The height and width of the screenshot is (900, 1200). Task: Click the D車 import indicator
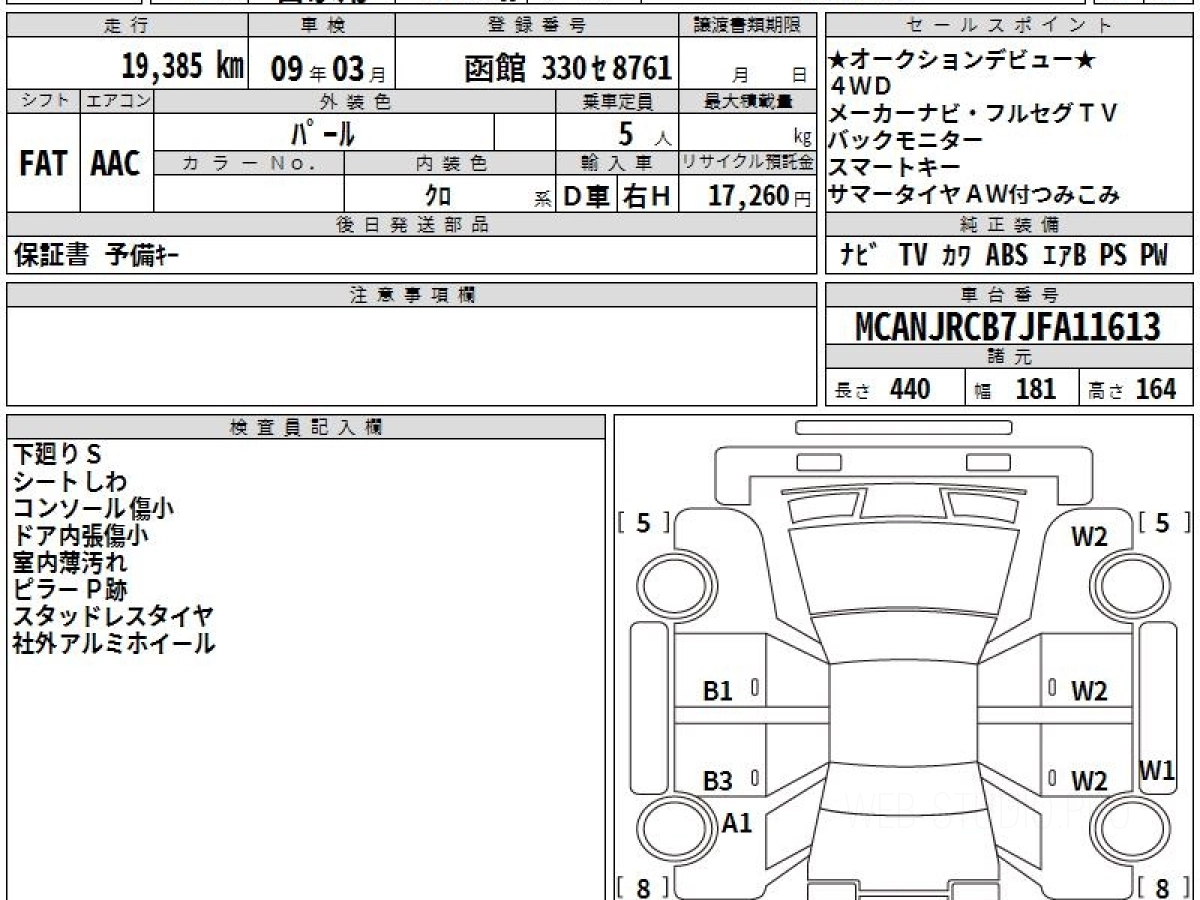[x=586, y=196]
